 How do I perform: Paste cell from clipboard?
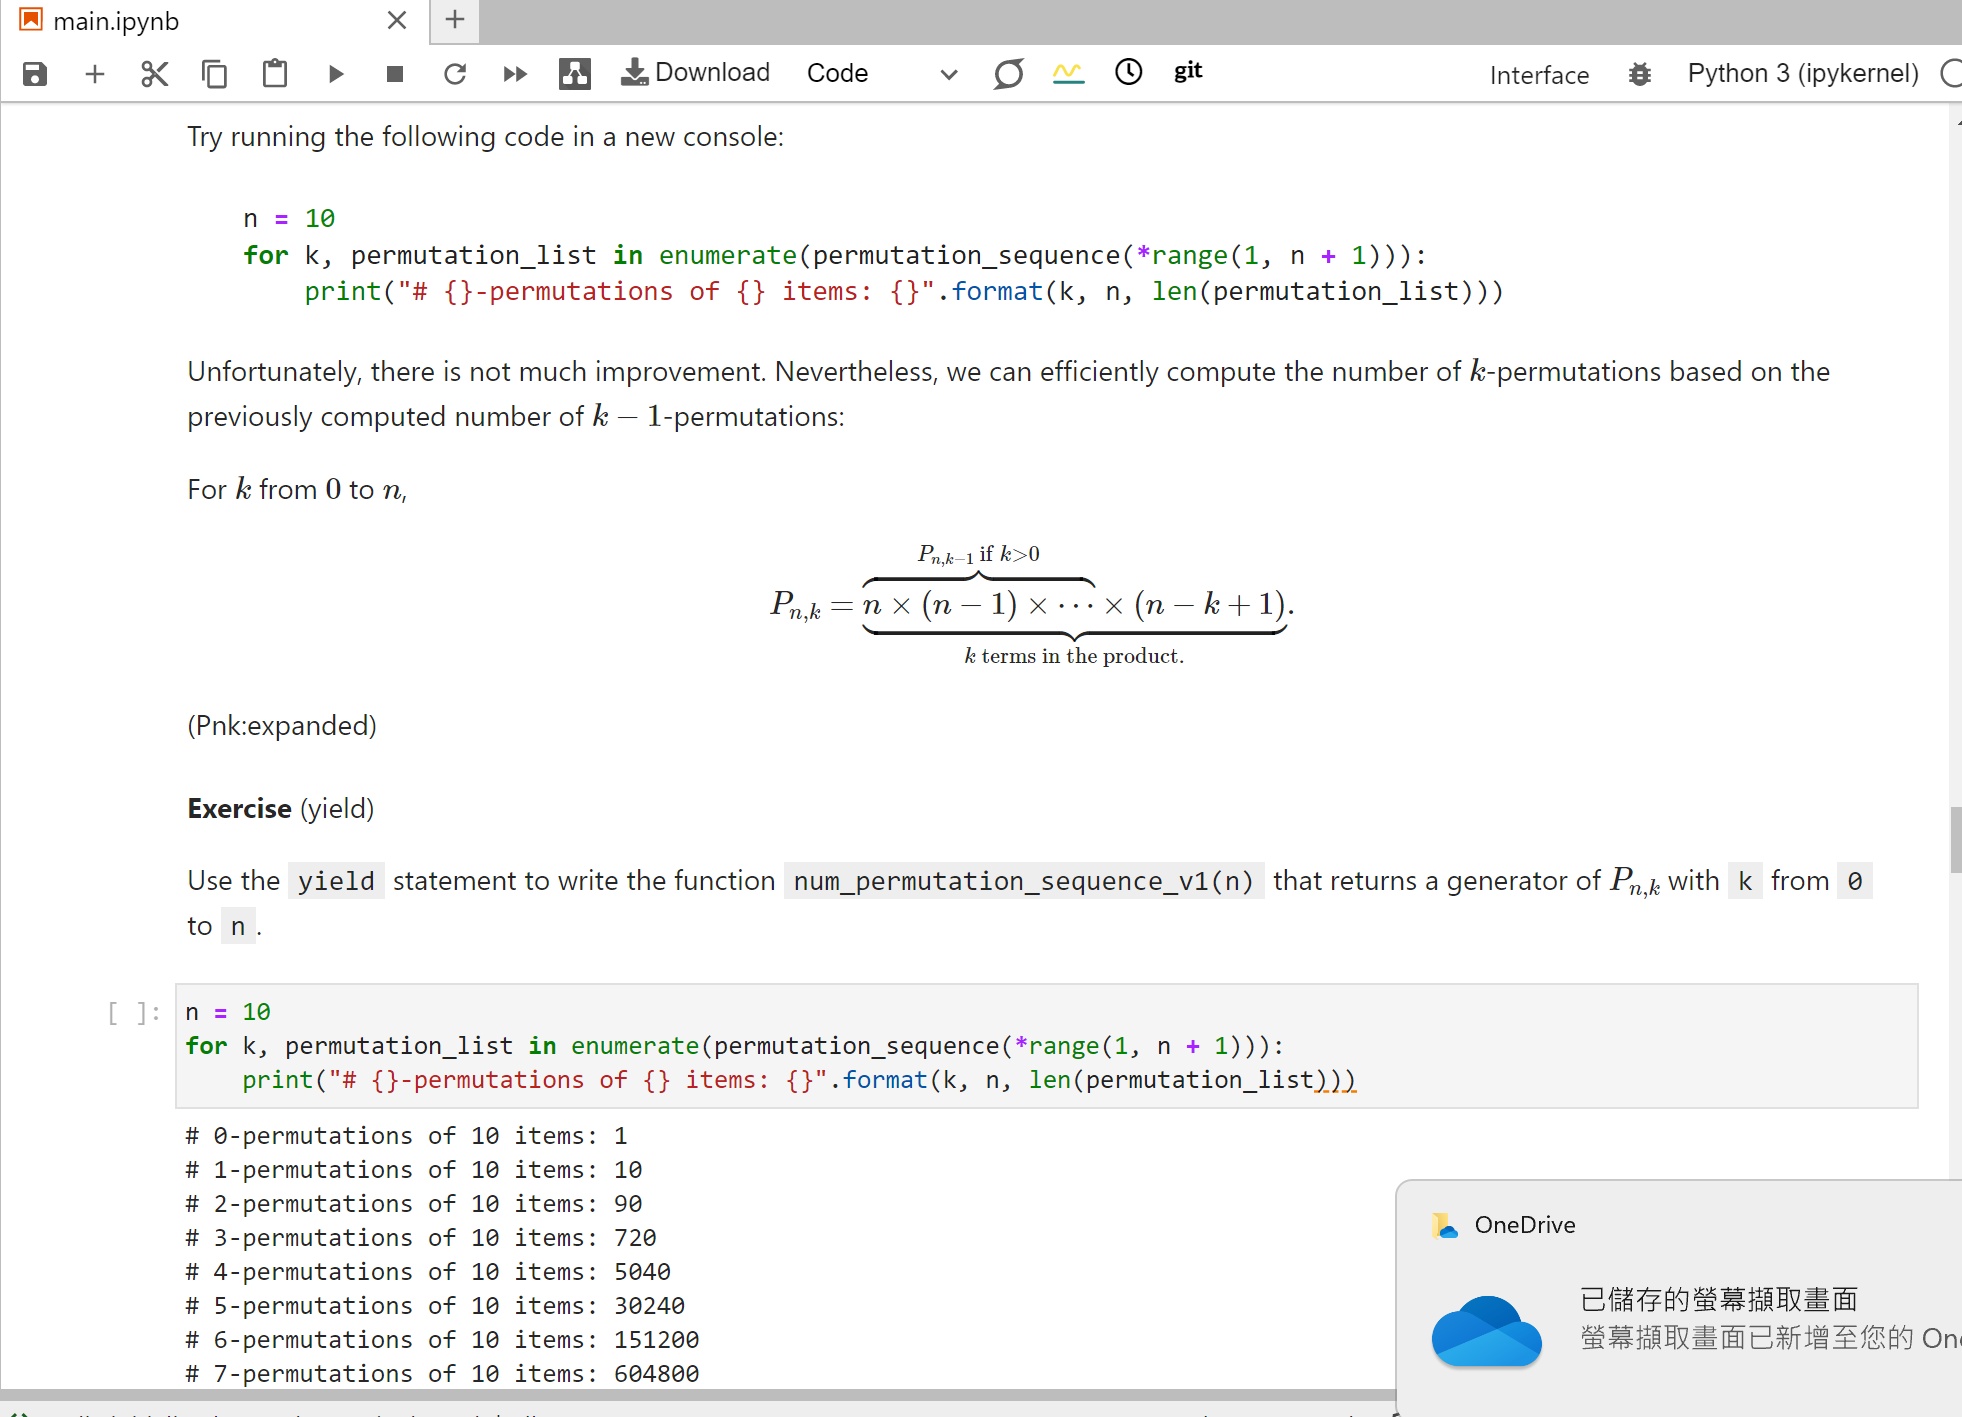click(x=274, y=74)
